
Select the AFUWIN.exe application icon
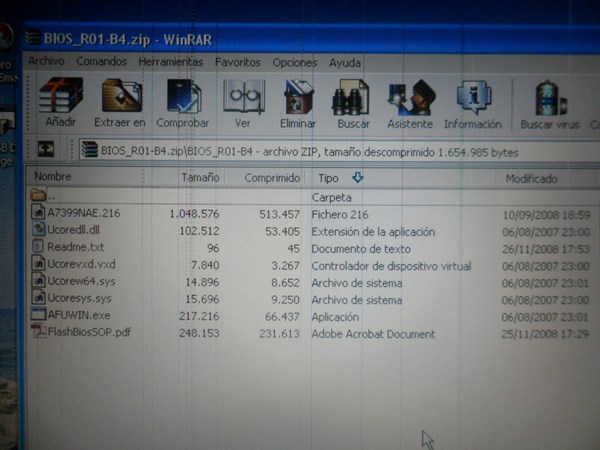(x=38, y=314)
